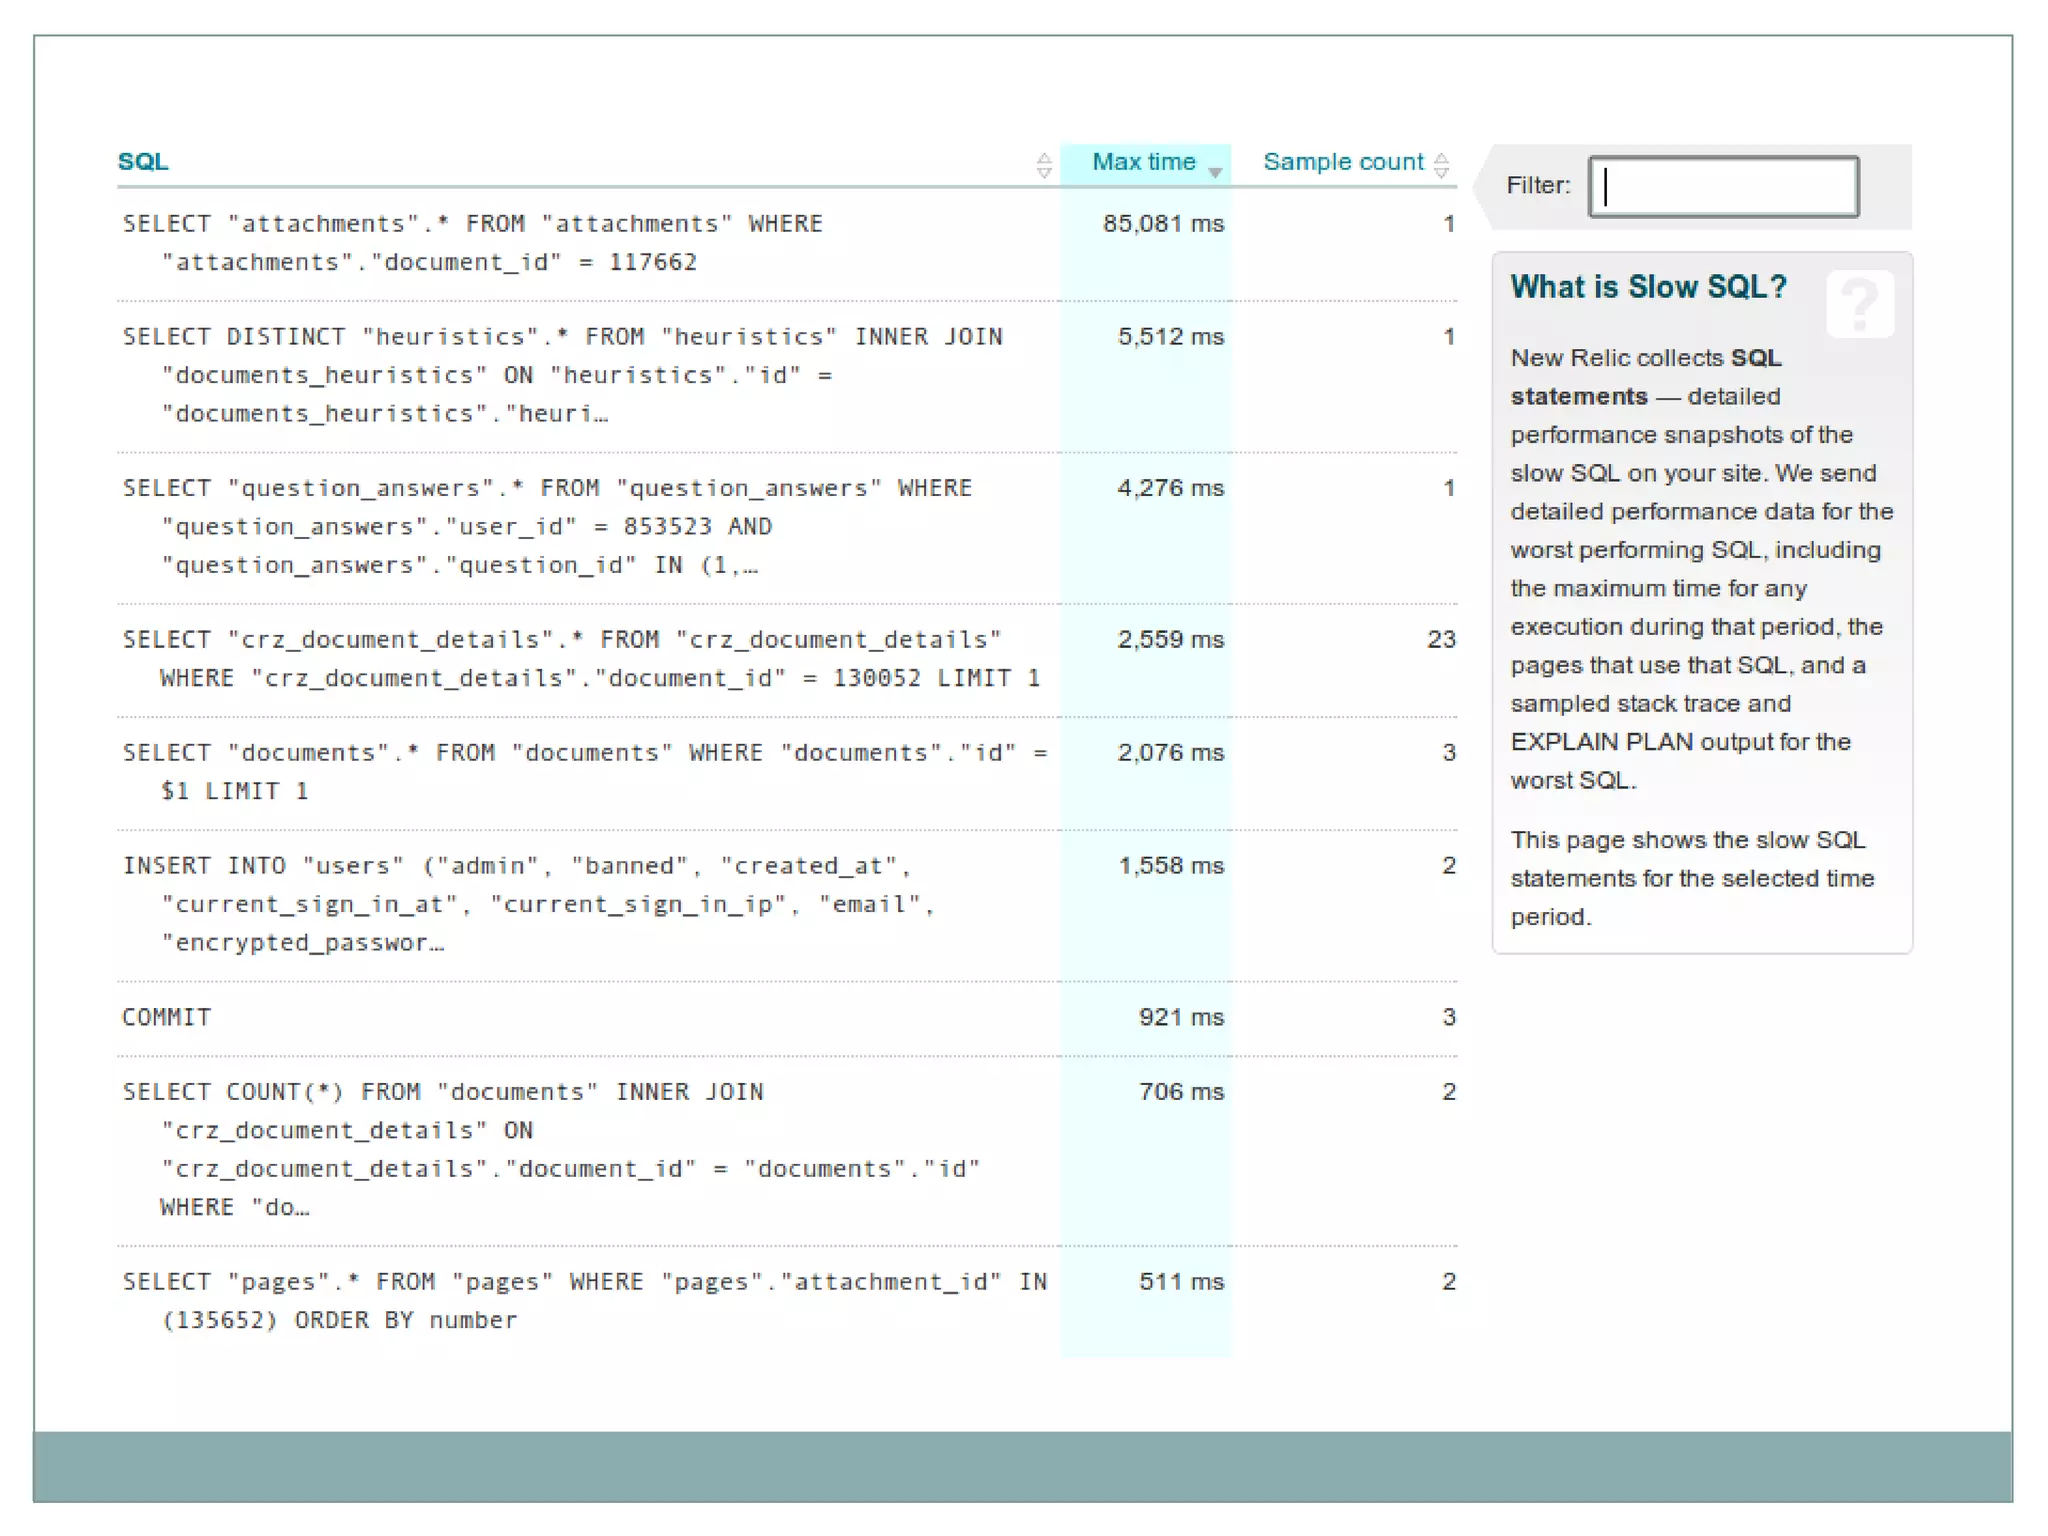Sort by Max time column header
2048x1536 pixels.
pos(1143,162)
